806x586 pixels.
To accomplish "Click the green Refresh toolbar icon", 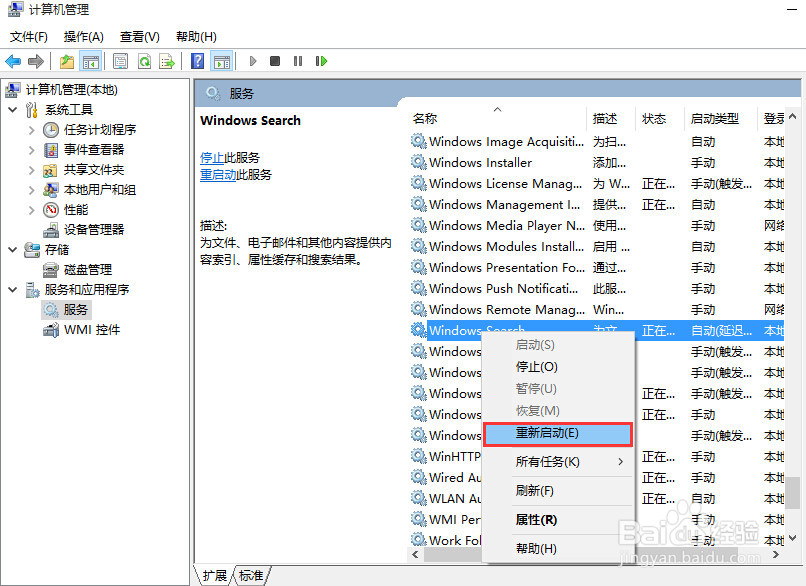I will point(144,62).
